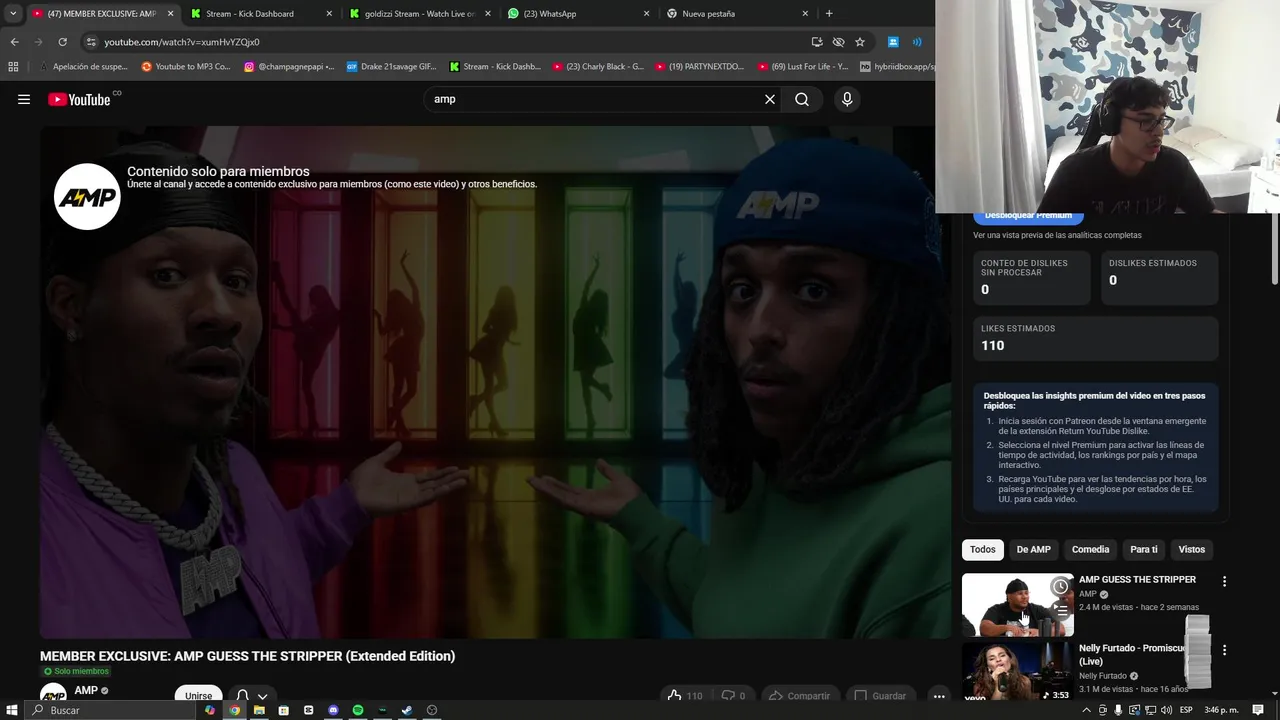Click 'Conteo de dislikes sin procesar' card
The width and height of the screenshot is (1280, 720).
pyautogui.click(x=1032, y=277)
